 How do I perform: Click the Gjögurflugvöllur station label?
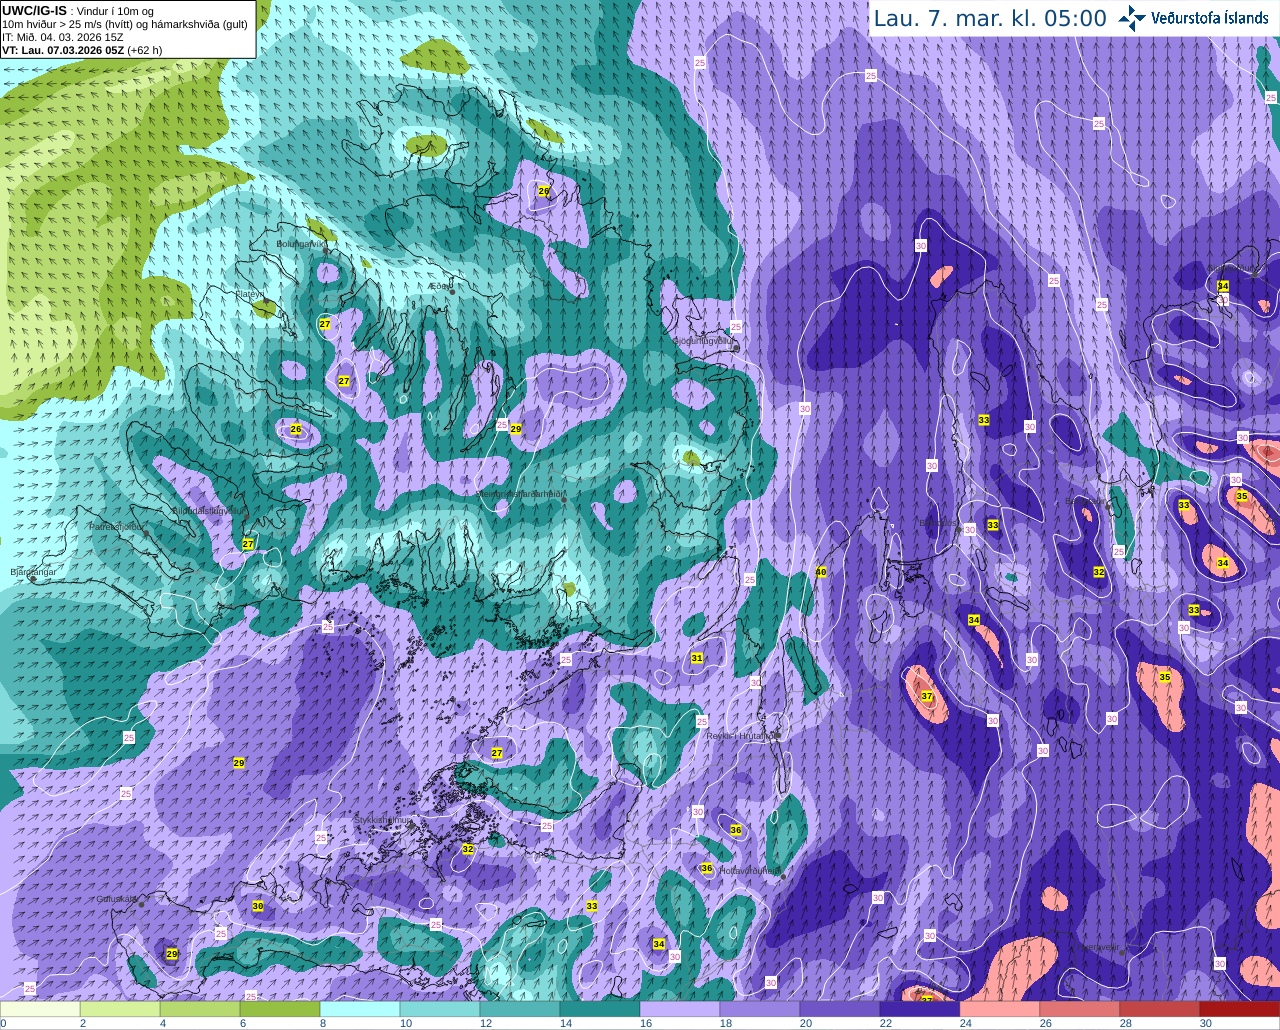click(706, 341)
